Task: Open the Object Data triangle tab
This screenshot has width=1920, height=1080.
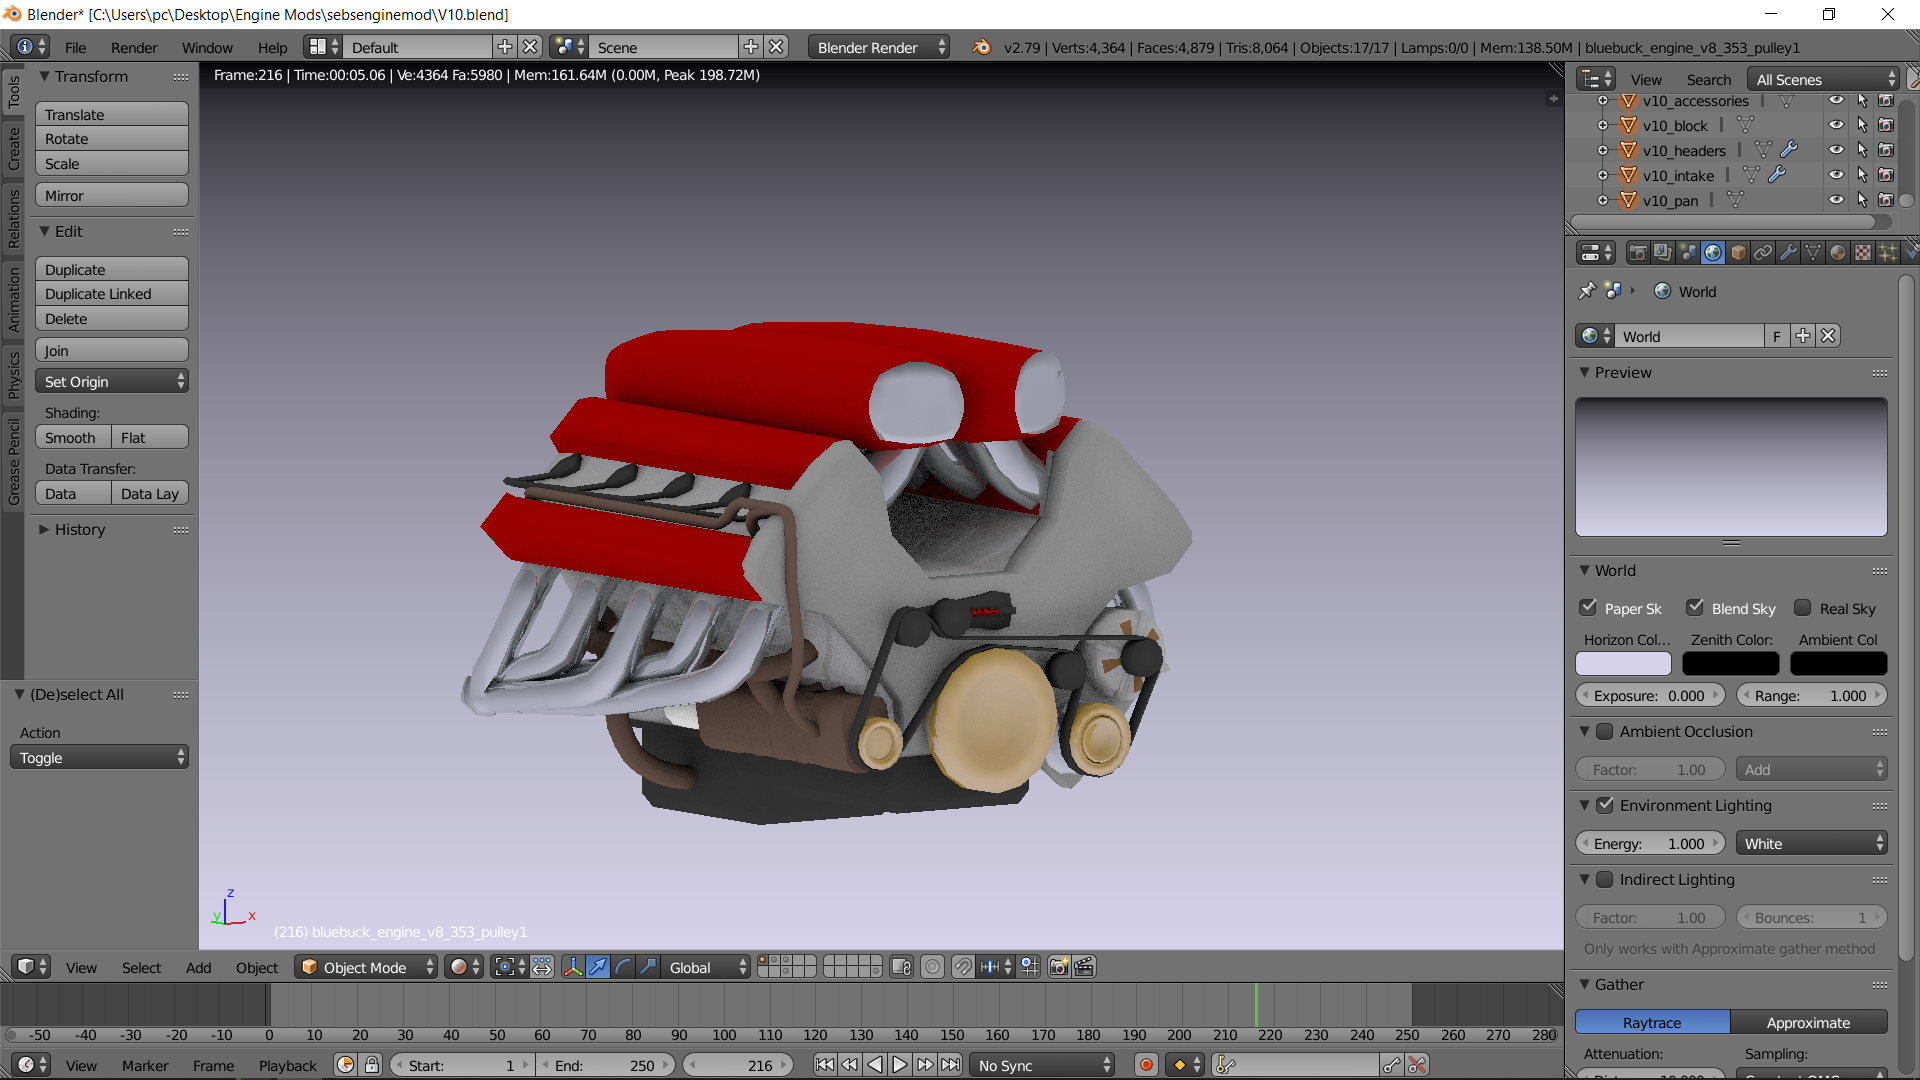Action: point(1813,253)
